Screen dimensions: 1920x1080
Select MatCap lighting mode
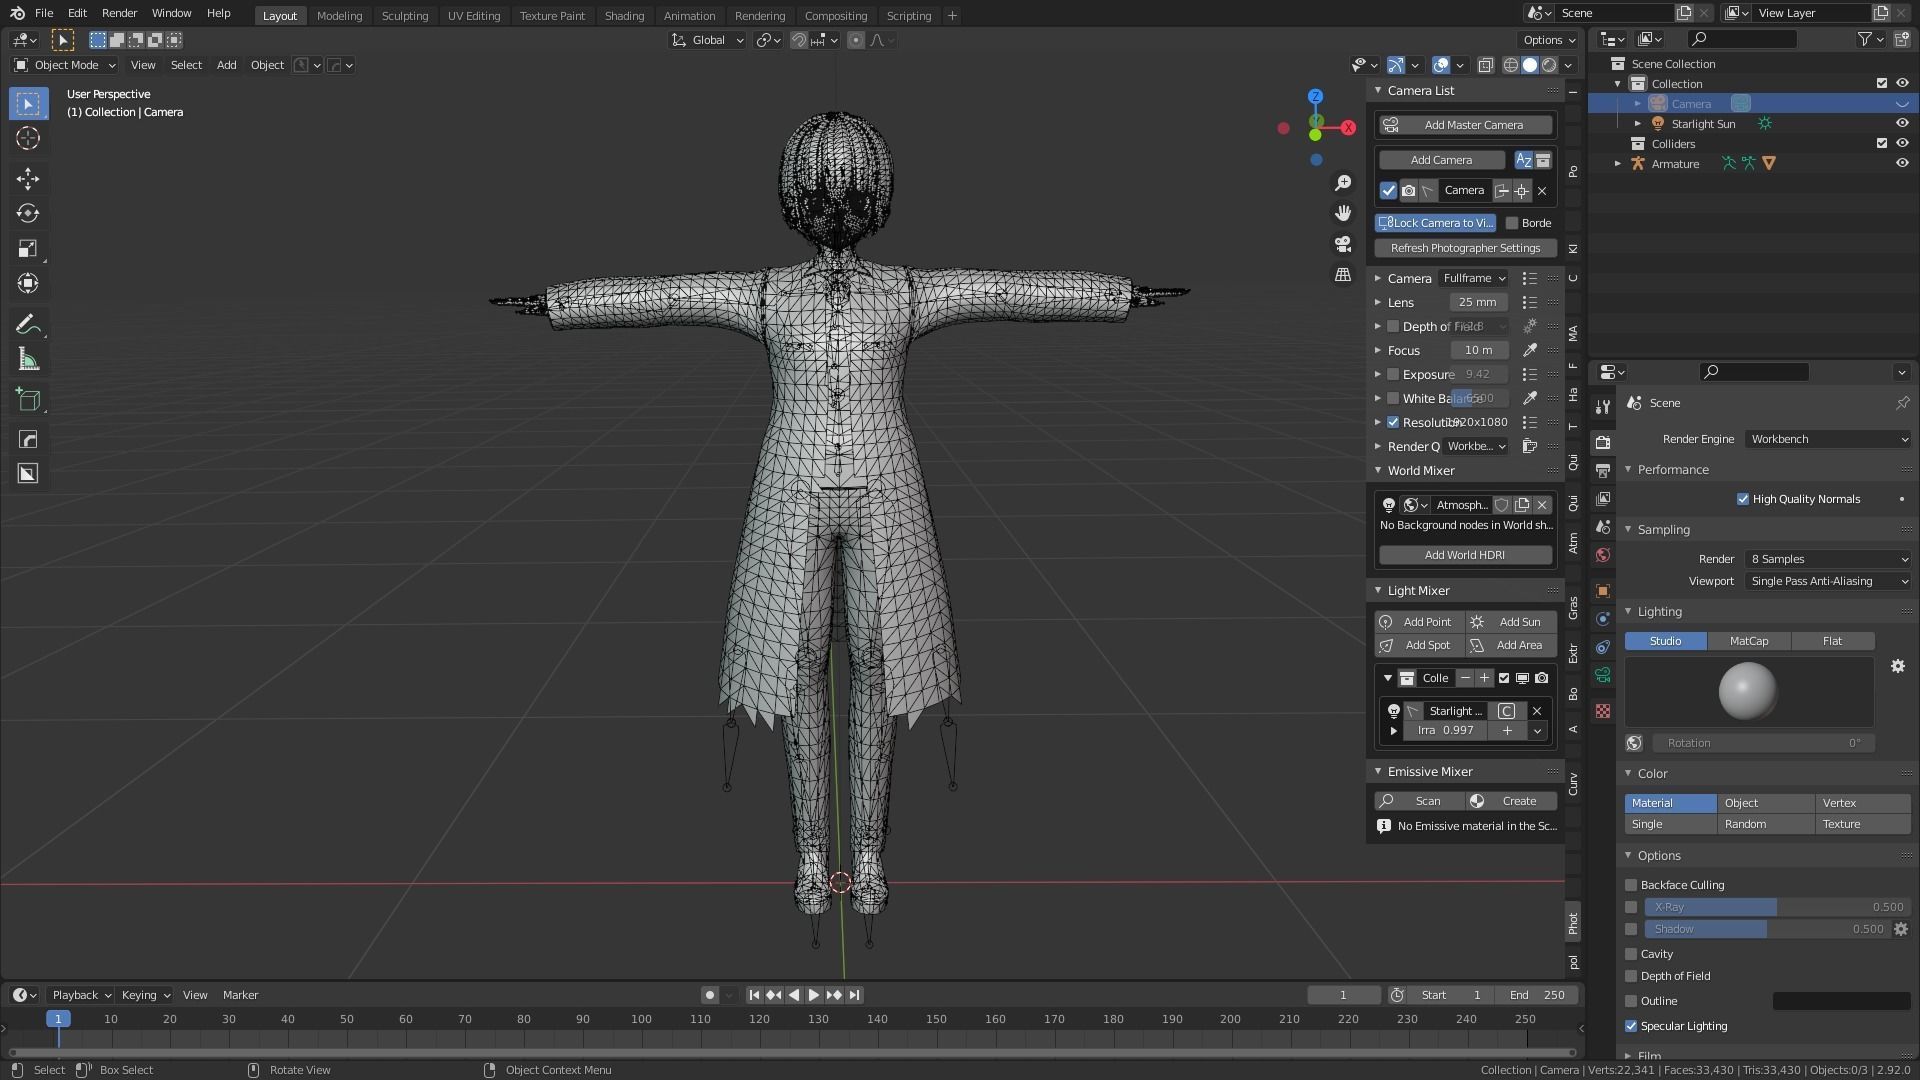click(1749, 641)
